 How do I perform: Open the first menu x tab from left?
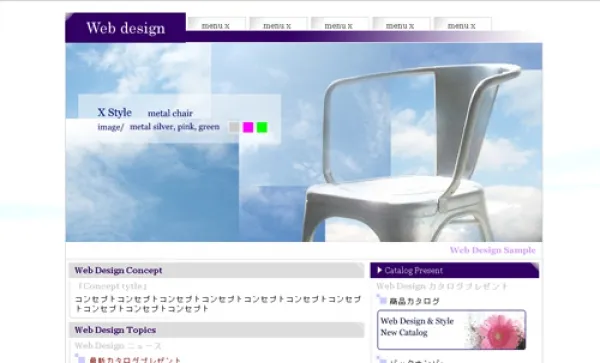coord(216,24)
